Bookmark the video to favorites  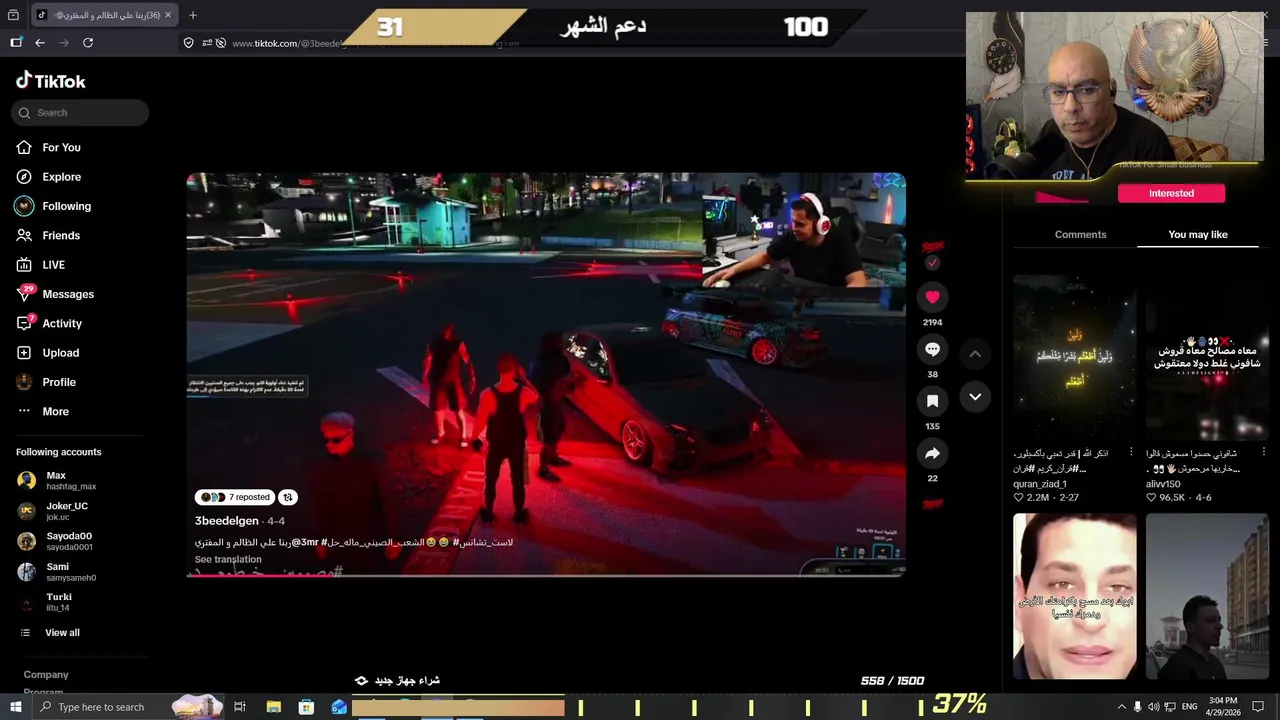[x=932, y=401]
